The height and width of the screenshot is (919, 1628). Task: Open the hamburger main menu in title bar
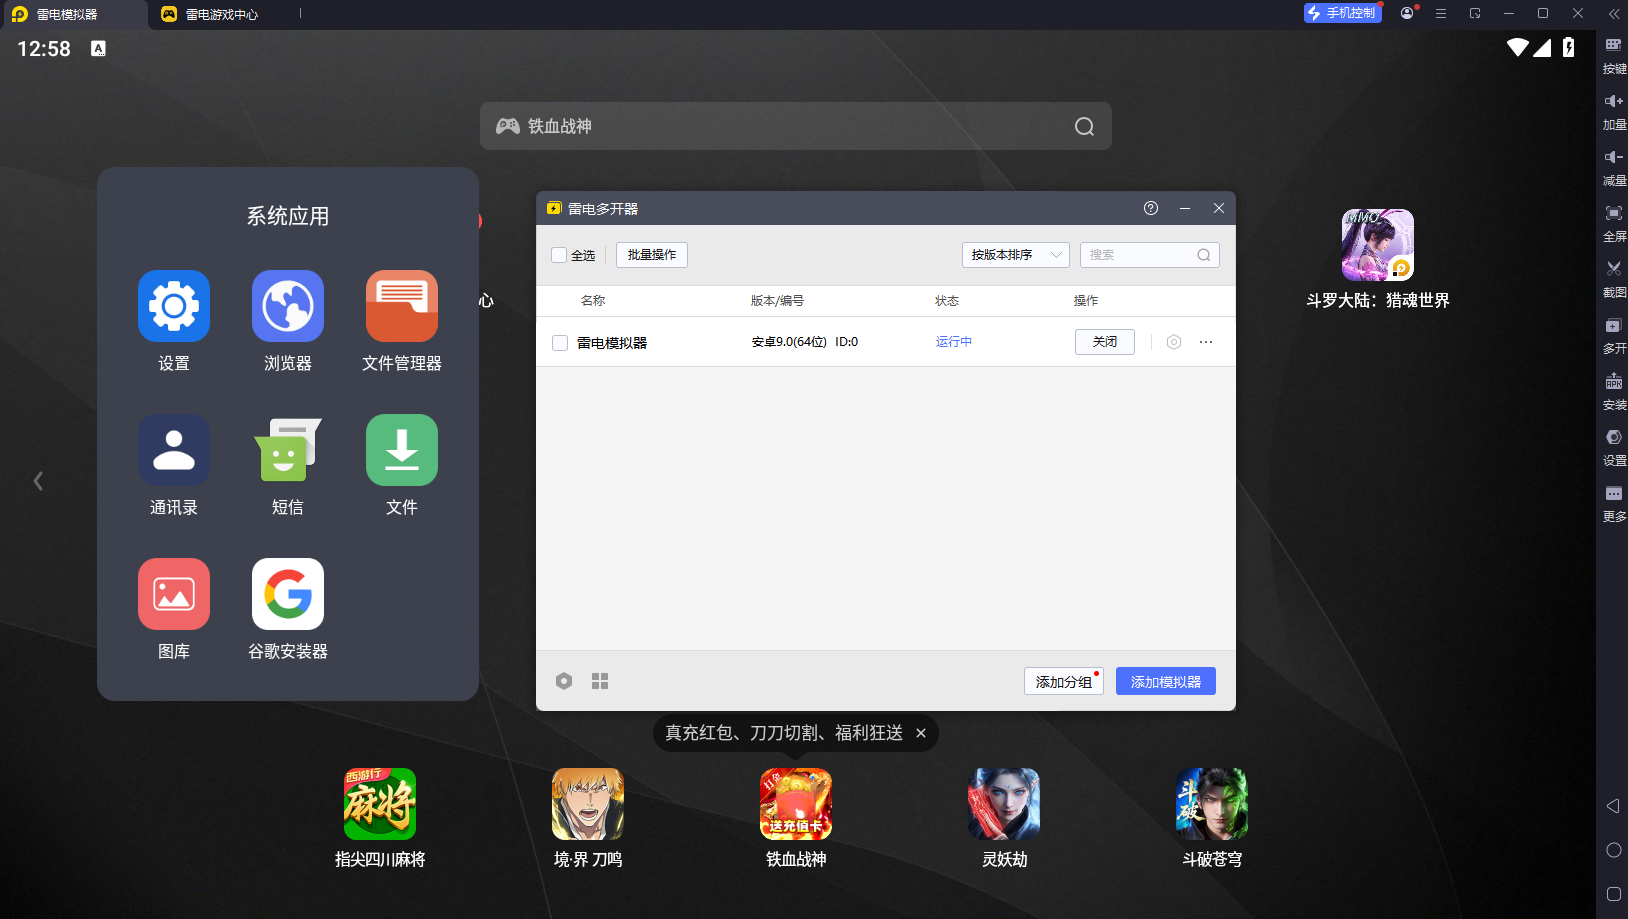pos(1441,14)
